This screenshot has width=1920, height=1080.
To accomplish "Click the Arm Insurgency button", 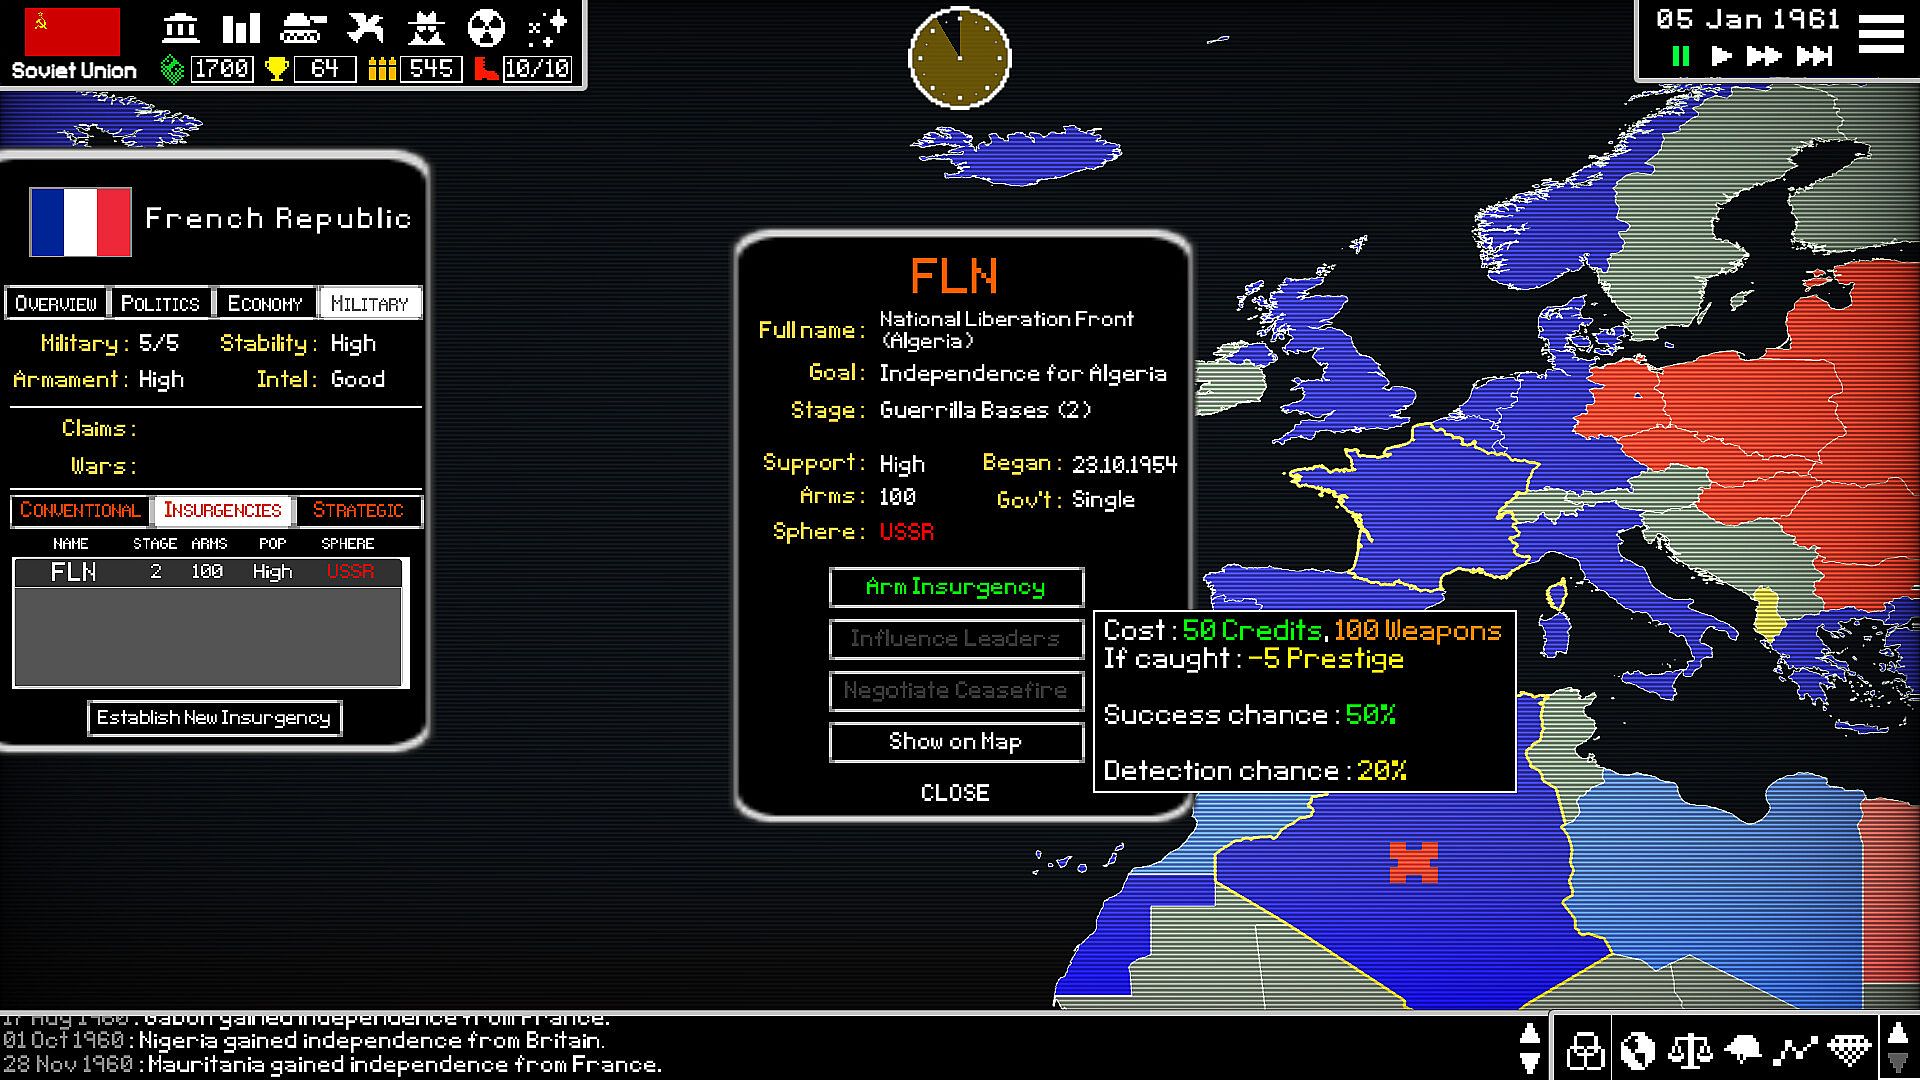I will click(955, 587).
